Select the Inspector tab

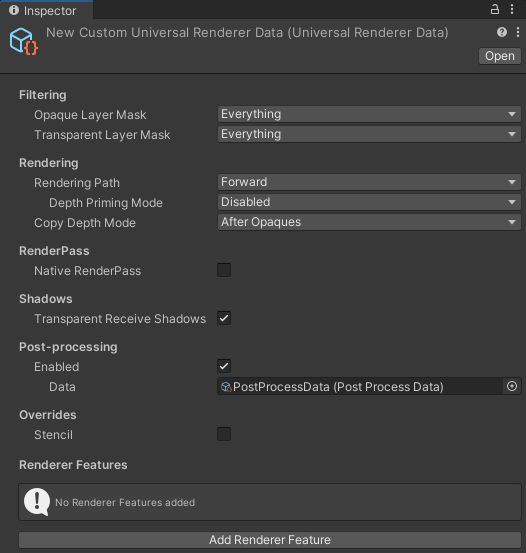pos(46,10)
